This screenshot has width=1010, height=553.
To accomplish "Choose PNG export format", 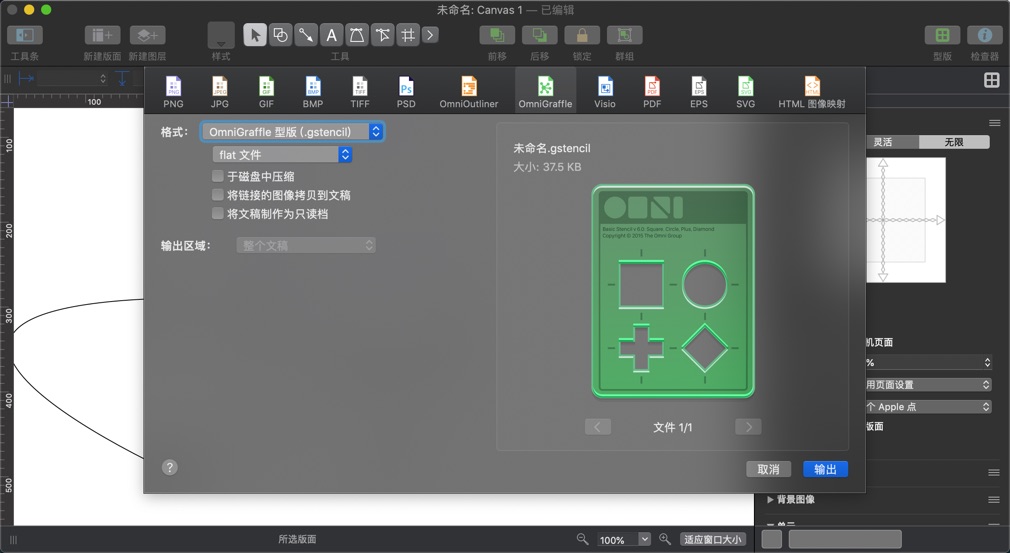I will point(173,92).
